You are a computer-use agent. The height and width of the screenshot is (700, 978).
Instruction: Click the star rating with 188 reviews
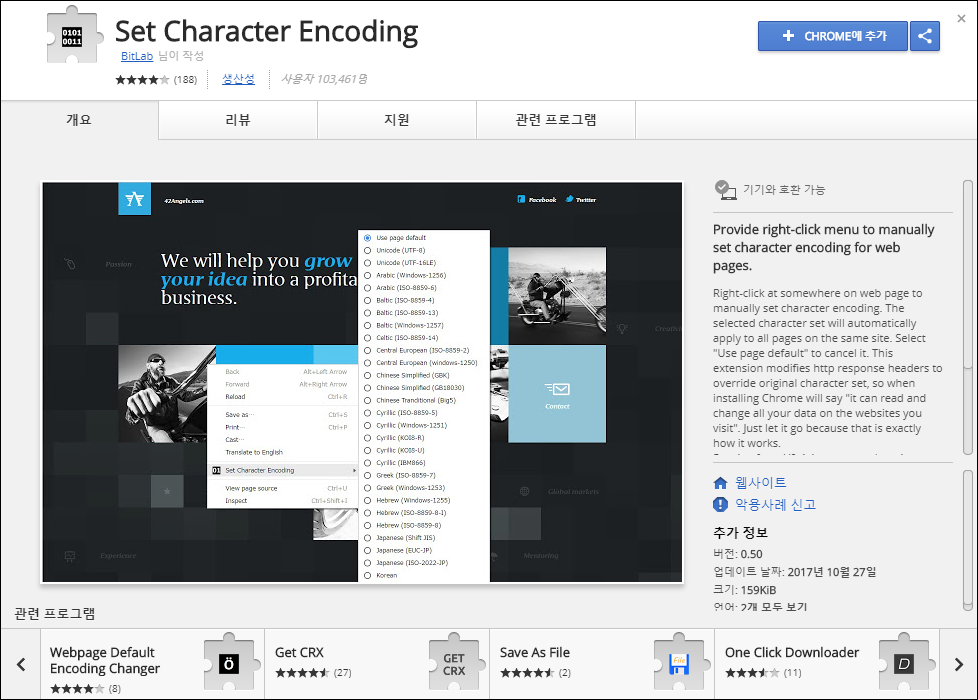coord(156,79)
